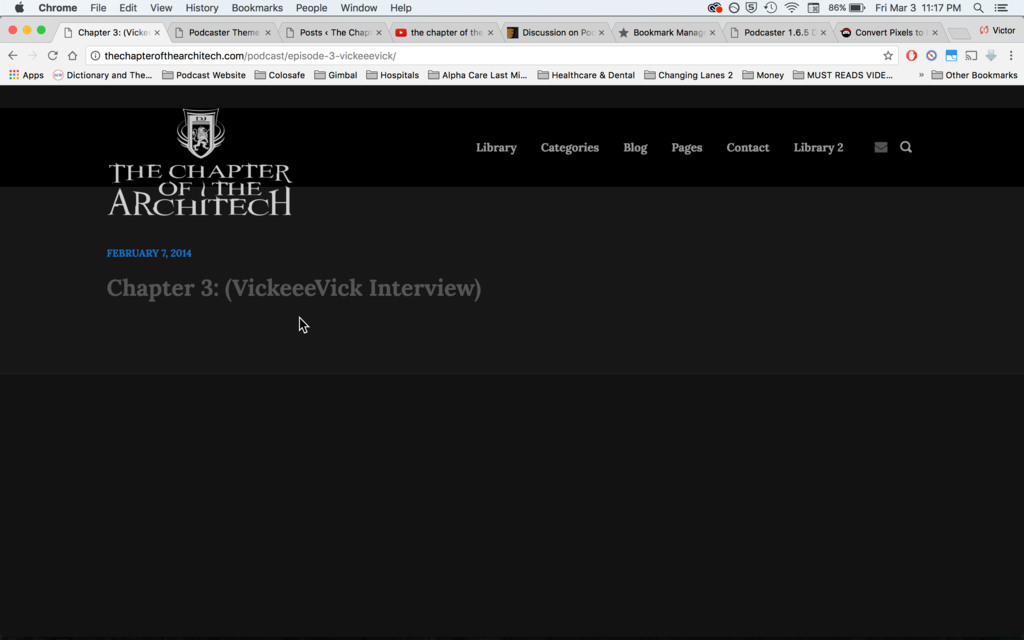Image resolution: width=1024 pixels, height=640 pixels.
Task: Expand the hidden bookmarks overflow chevron
Action: tap(921, 75)
